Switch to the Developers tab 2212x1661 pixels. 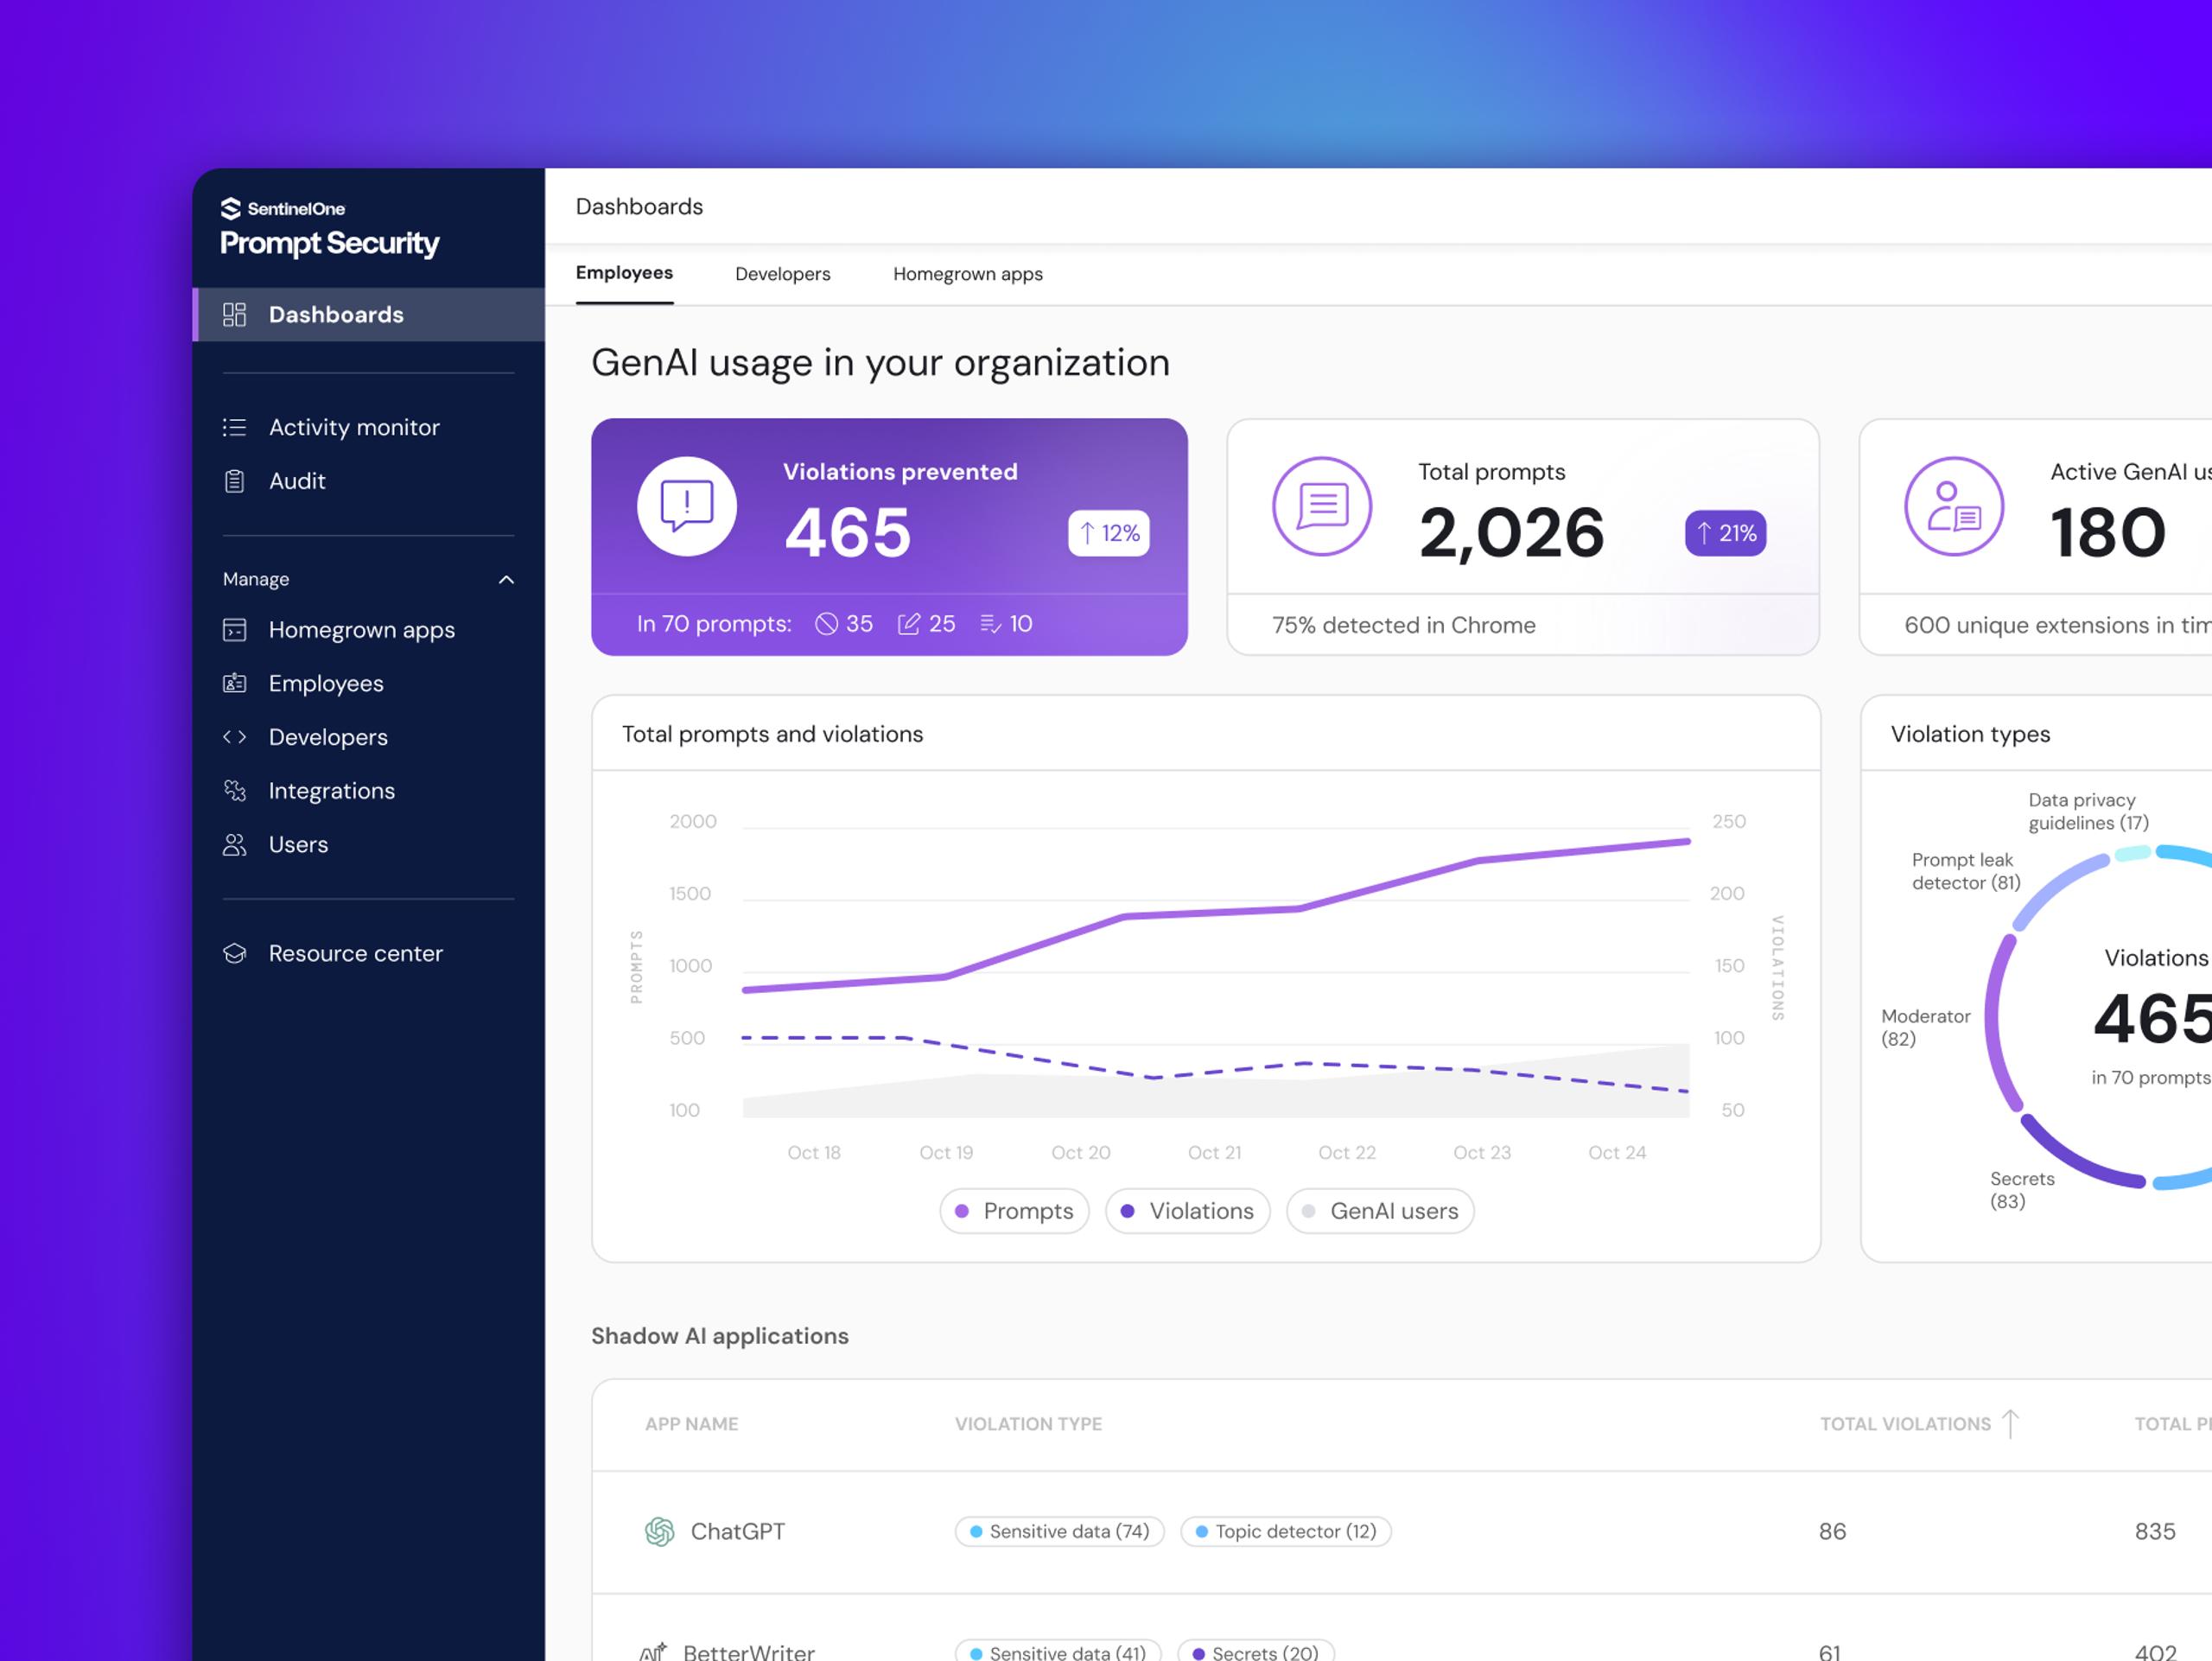click(783, 274)
